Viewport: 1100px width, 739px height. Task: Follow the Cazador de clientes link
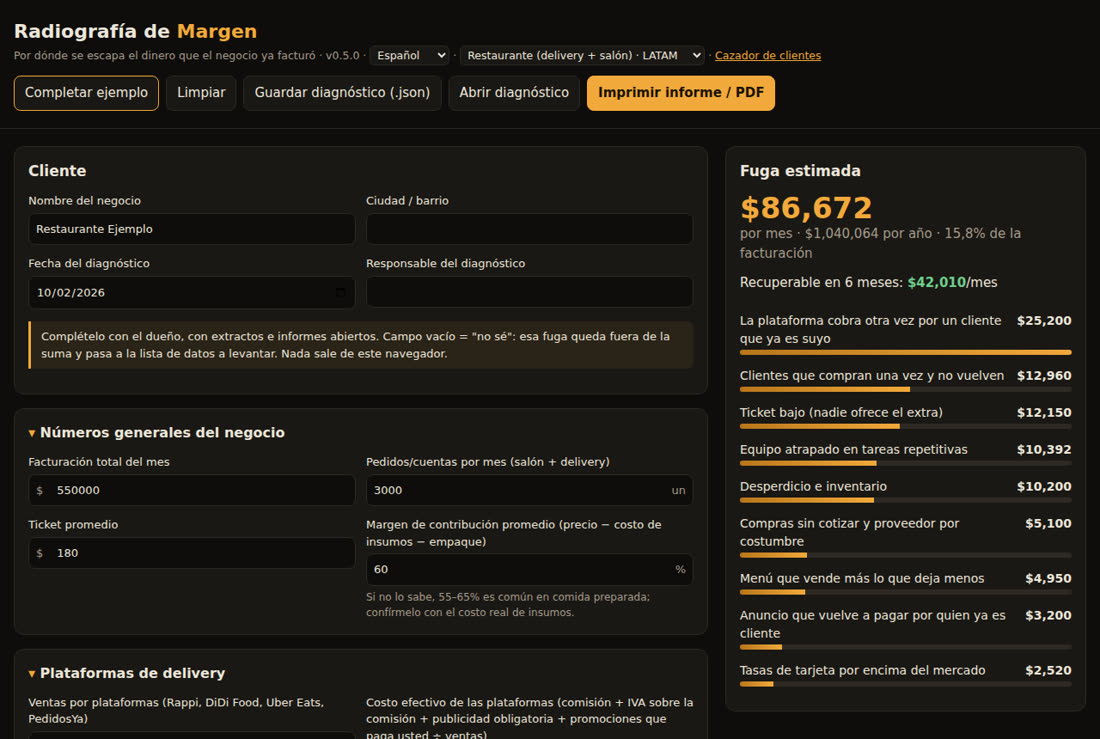(x=767, y=55)
